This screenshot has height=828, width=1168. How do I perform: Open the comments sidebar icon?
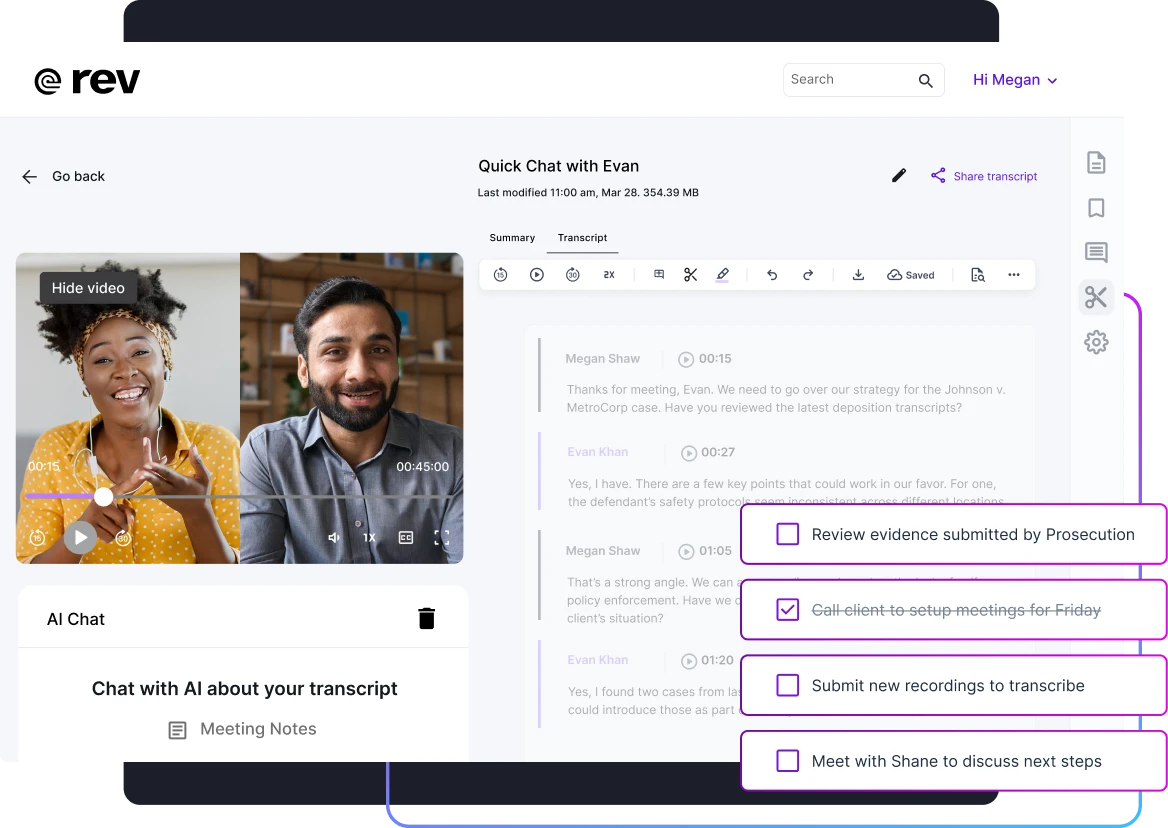1096,252
